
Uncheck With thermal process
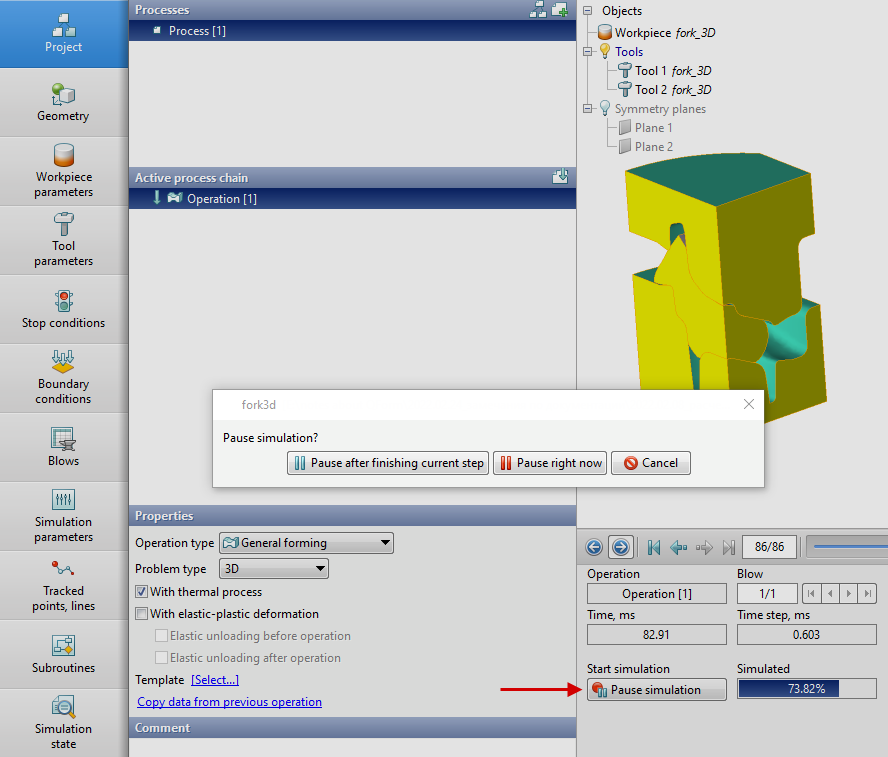click(142, 592)
